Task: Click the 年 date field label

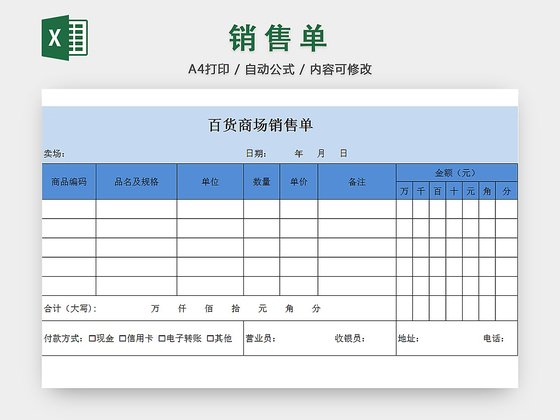Action: (x=299, y=154)
